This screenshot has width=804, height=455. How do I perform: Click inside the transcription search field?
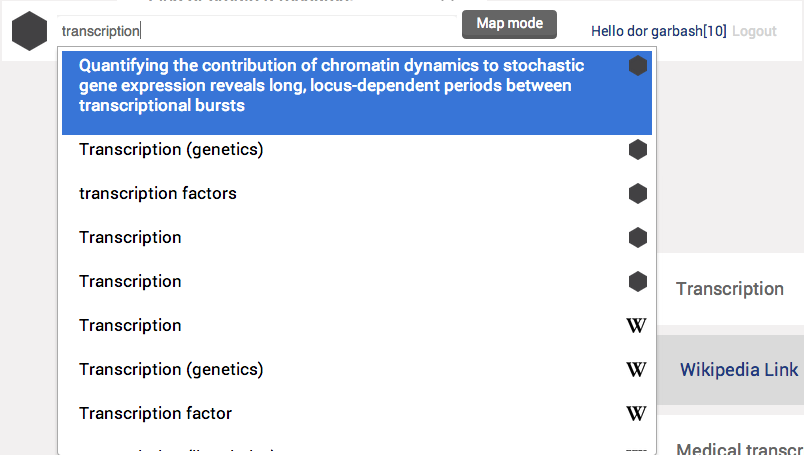tap(257, 31)
